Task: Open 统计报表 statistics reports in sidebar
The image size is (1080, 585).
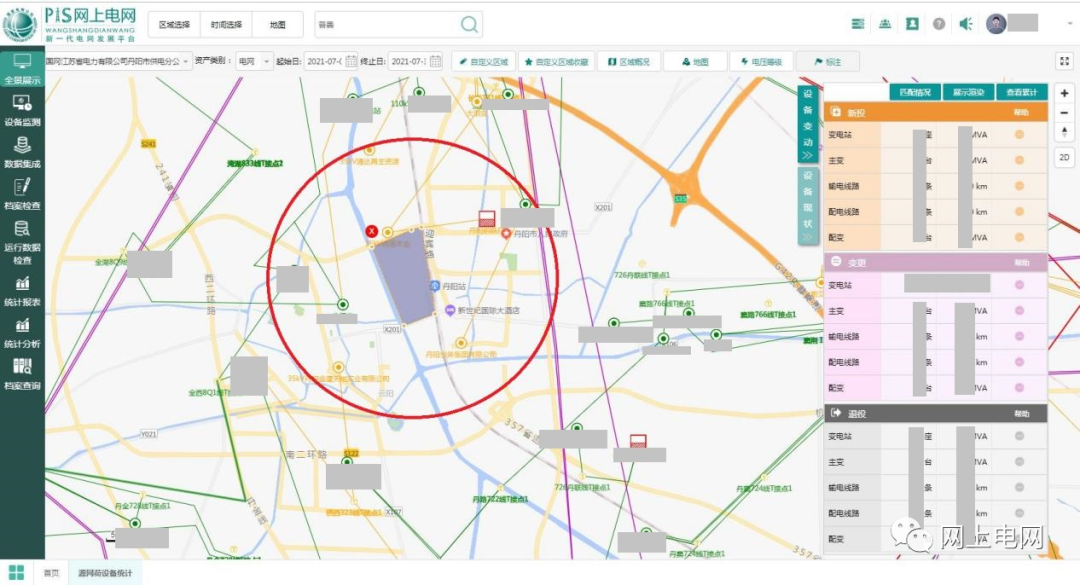Action: point(22,291)
